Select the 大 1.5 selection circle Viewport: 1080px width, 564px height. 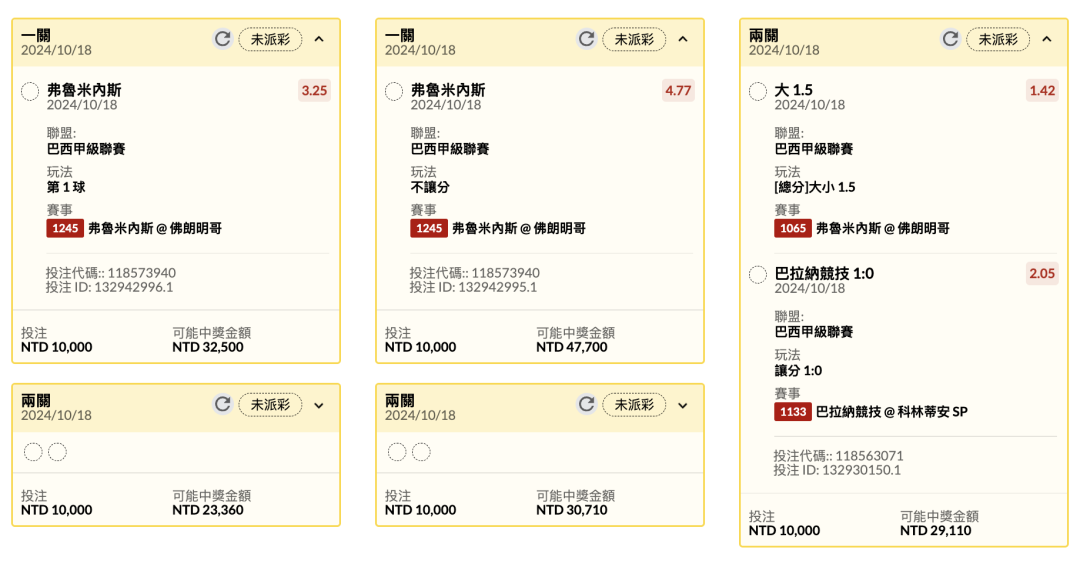click(x=758, y=92)
